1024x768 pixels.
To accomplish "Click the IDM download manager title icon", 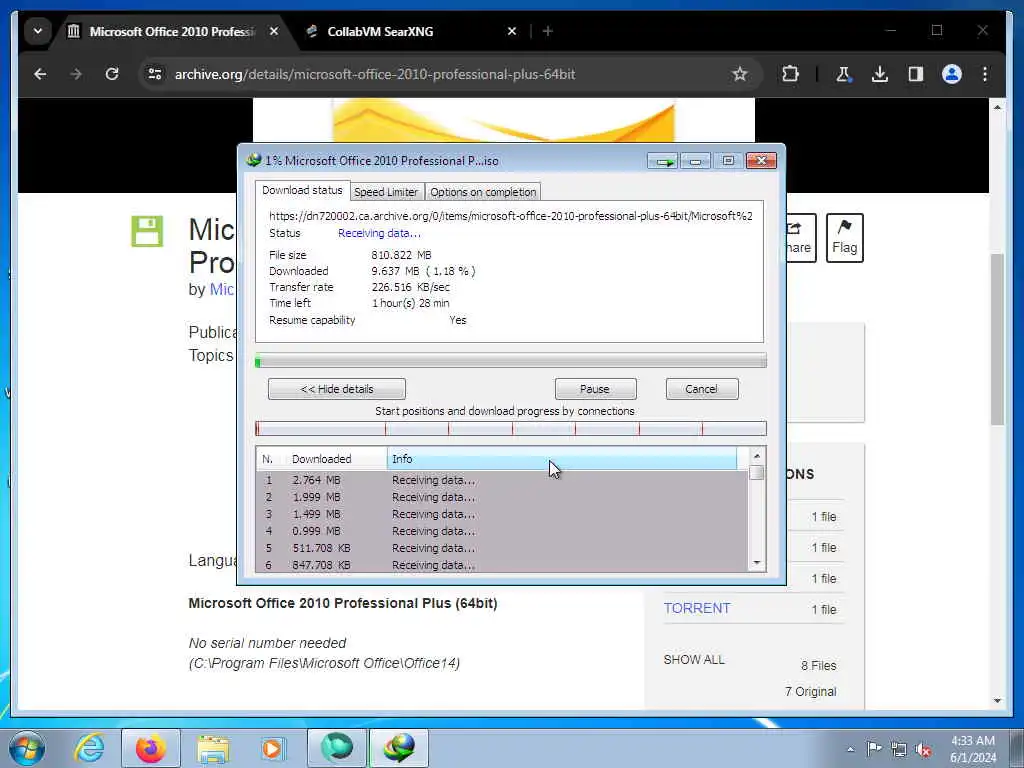I will [253, 160].
